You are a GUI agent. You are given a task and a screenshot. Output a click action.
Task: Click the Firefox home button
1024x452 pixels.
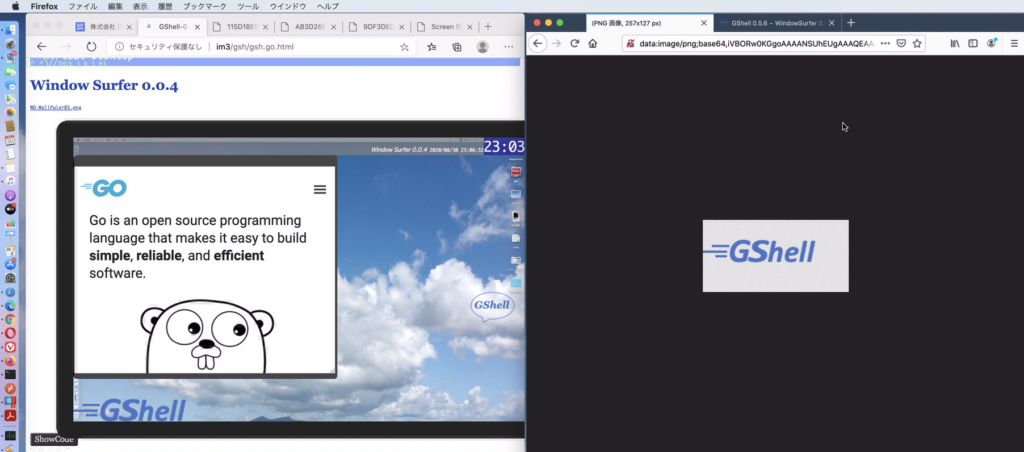593,43
